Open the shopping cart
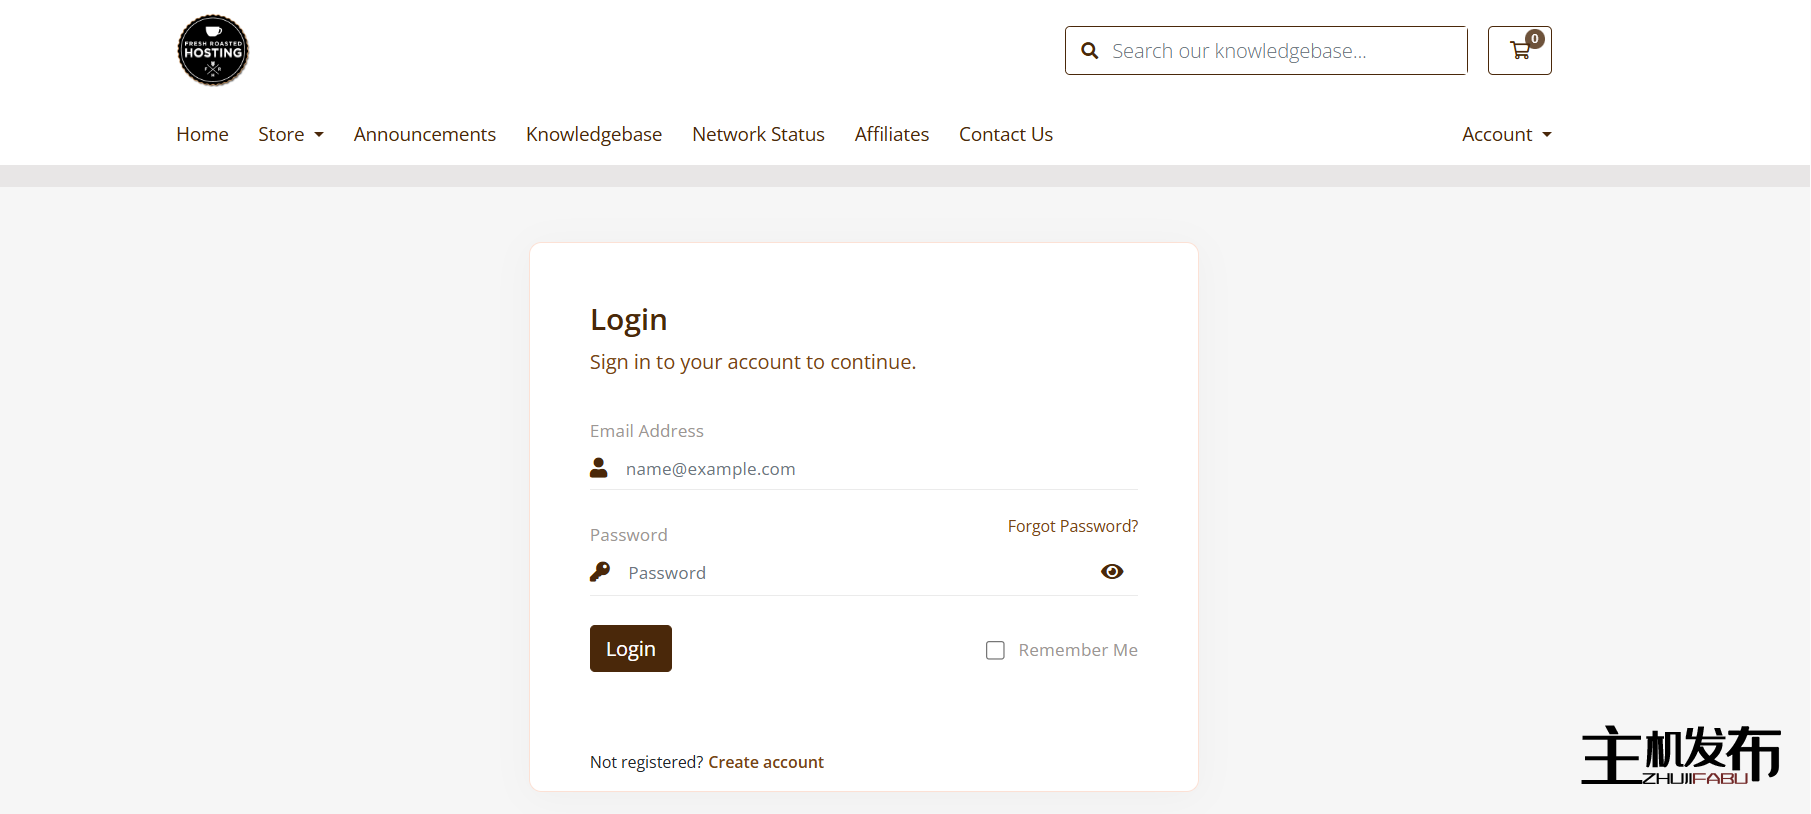Screen dimensions: 1811x814 pos(1519,51)
